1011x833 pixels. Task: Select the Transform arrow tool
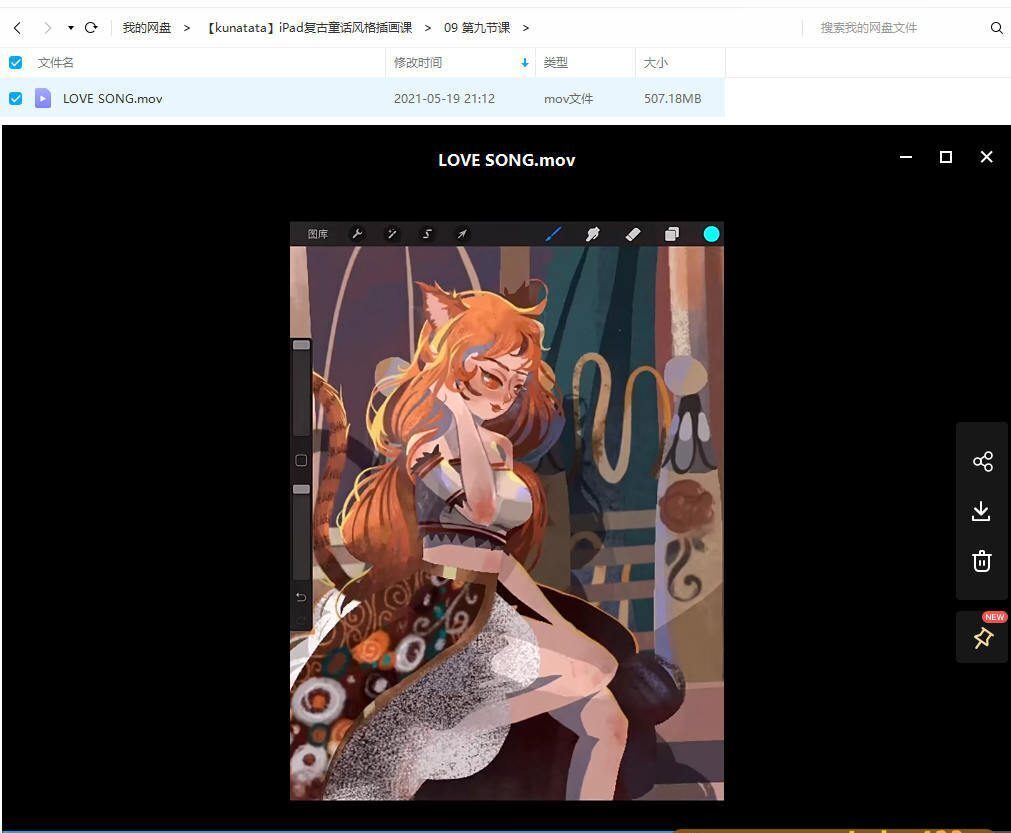461,234
